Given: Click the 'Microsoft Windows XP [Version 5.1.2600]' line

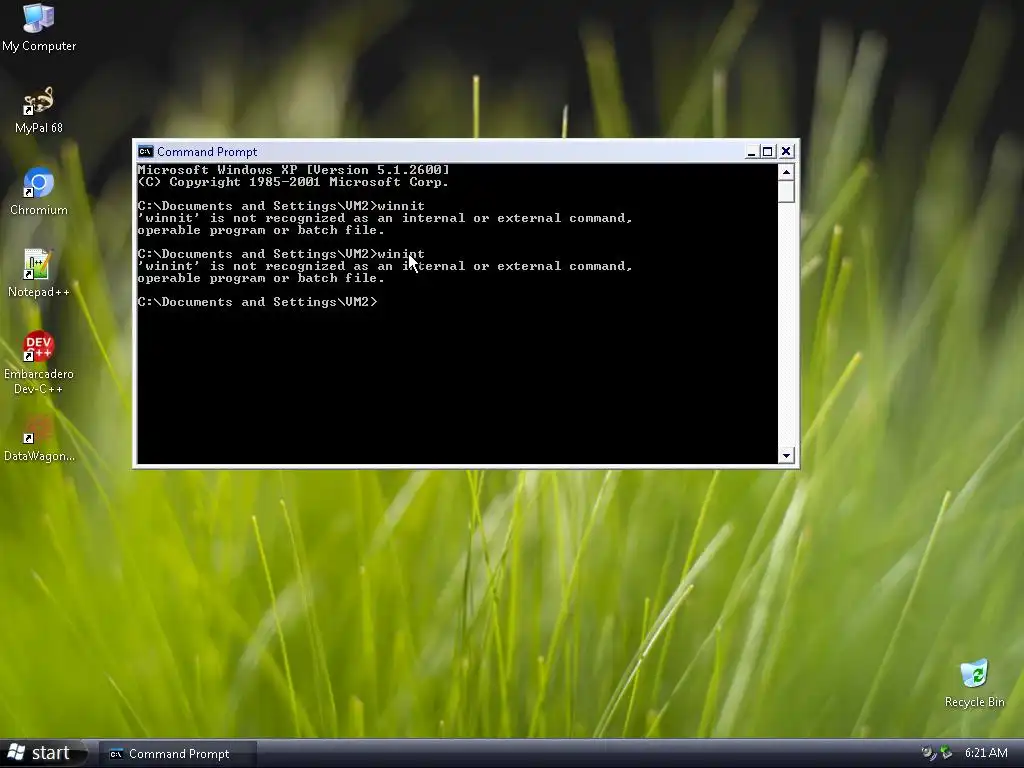Looking at the screenshot, I should 293,170.
